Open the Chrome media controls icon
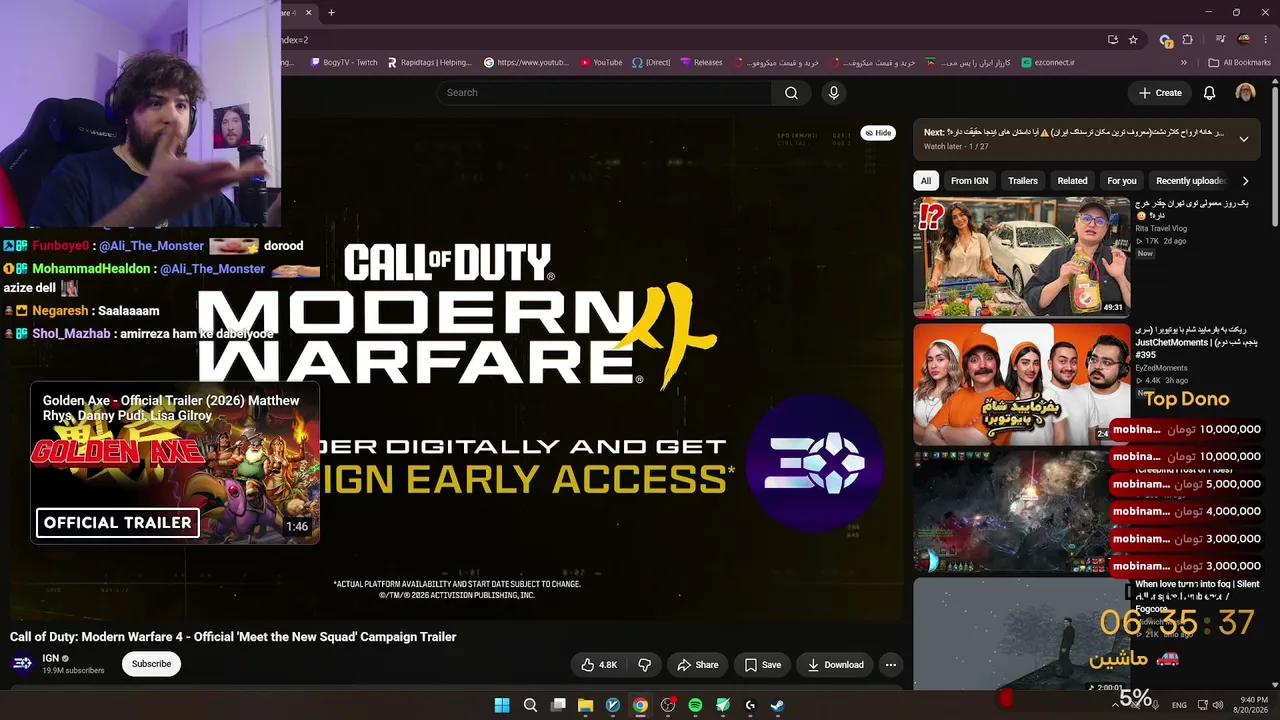The height and width of the screenshot is (720, 1280). click(x=1221, y=40)
